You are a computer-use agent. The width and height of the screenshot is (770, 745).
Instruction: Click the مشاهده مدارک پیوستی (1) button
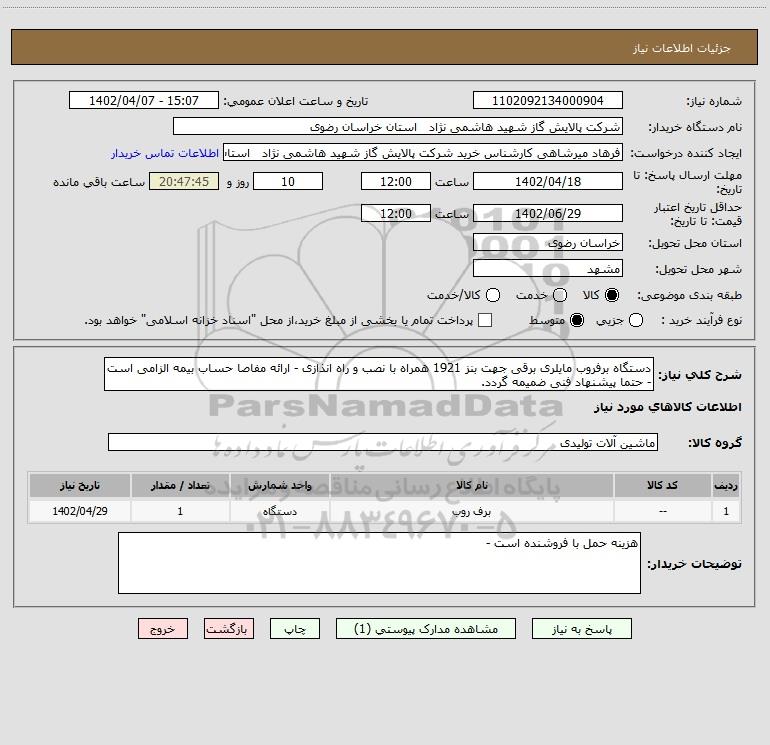(426, 629)
